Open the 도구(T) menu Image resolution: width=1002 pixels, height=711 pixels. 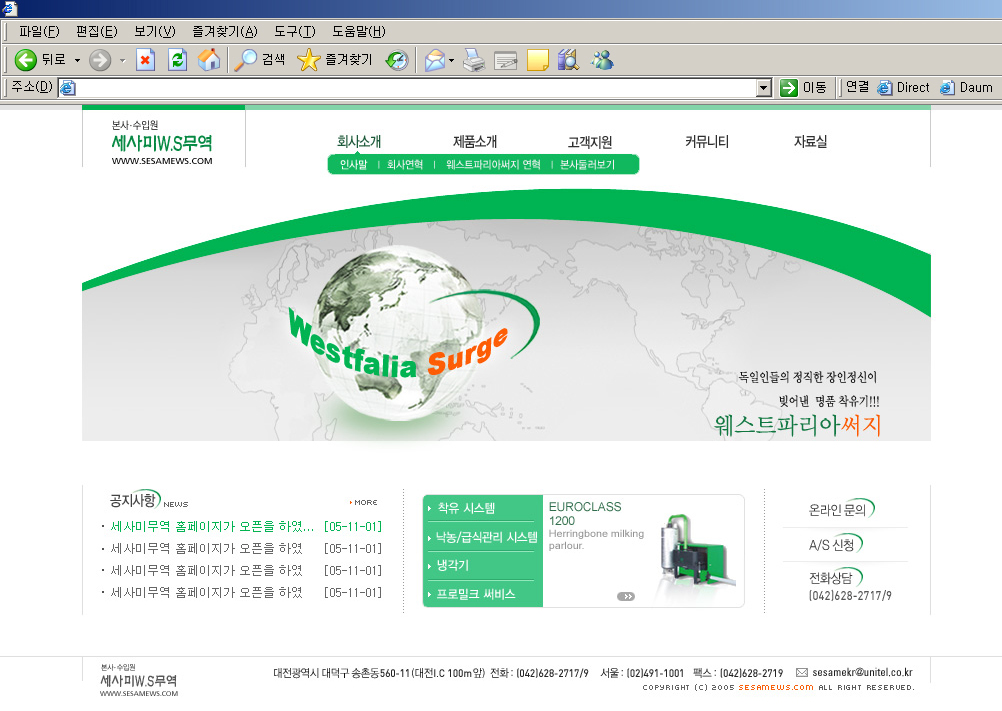pos(294,31)
